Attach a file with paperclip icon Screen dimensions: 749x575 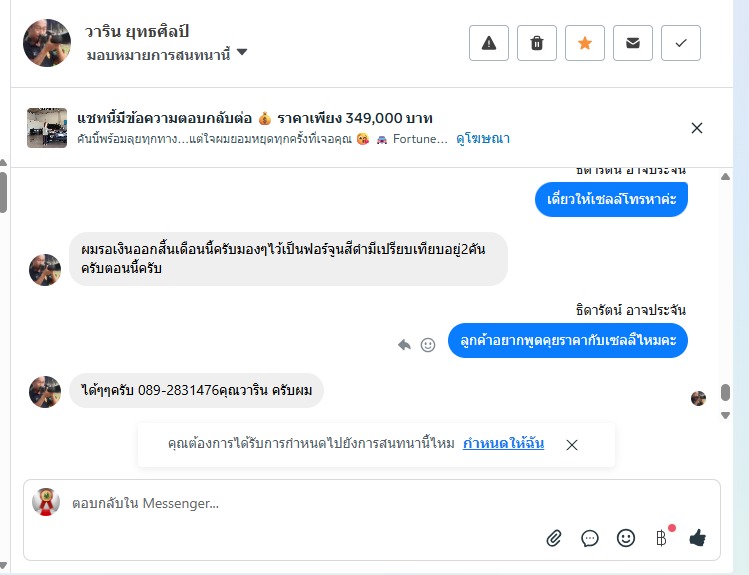pos(554,538)
